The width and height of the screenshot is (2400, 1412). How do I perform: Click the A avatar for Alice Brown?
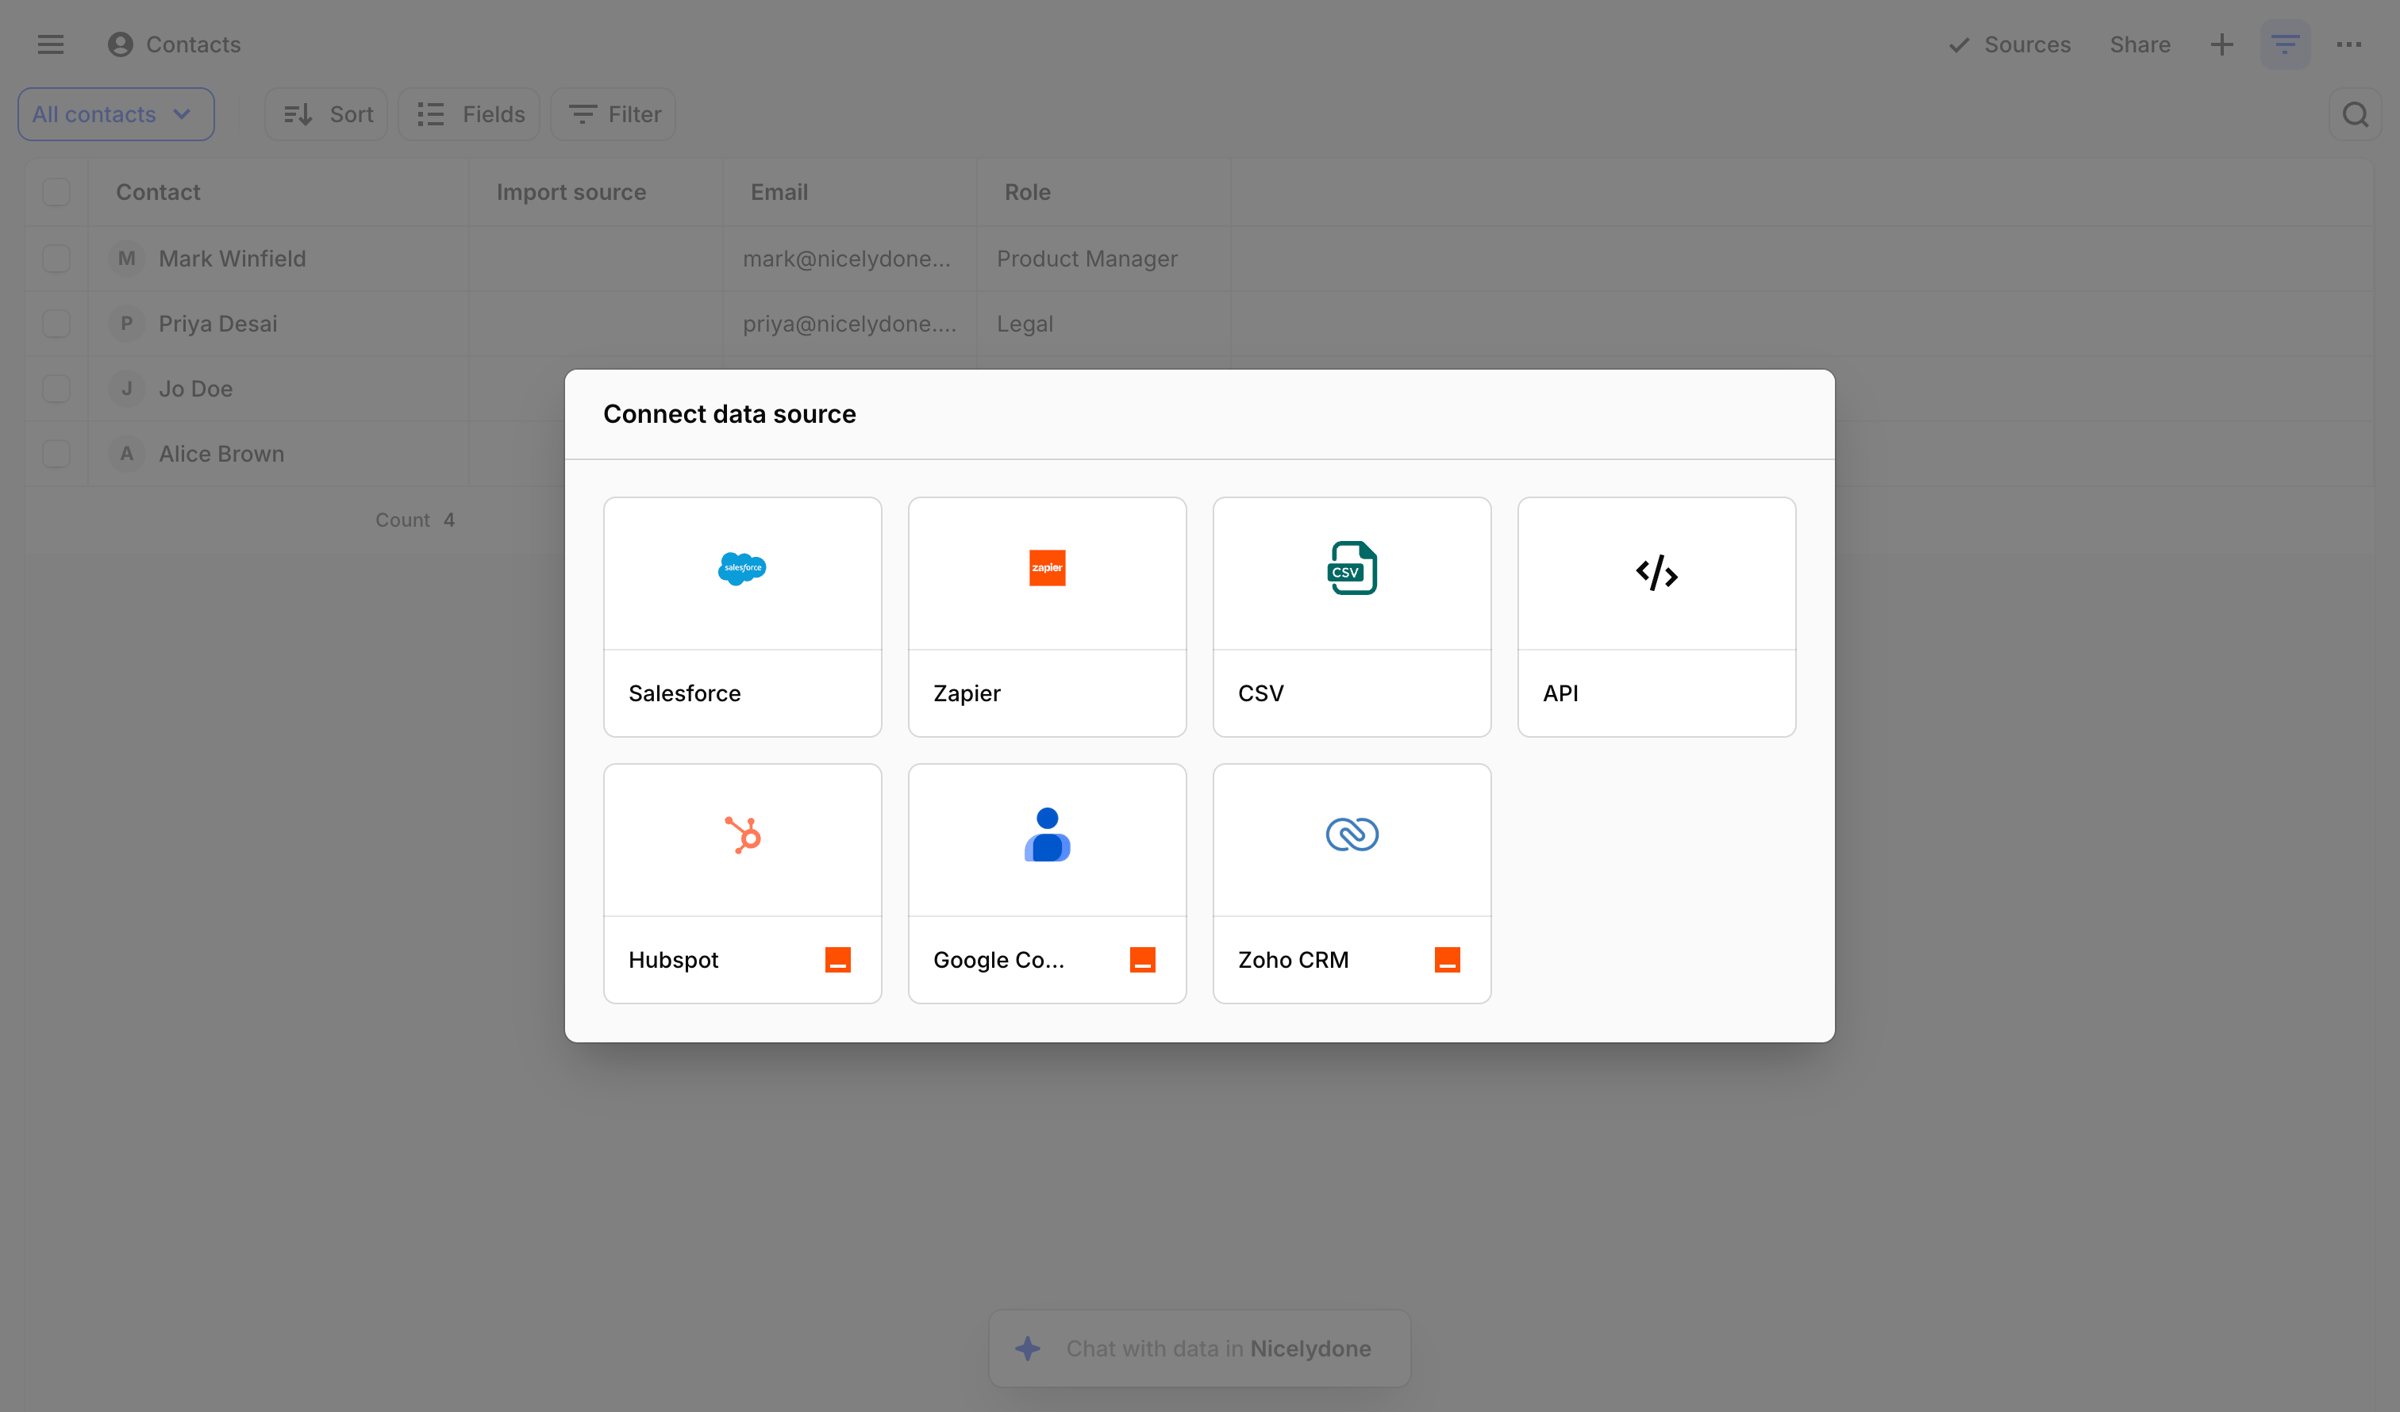(126, 454)
